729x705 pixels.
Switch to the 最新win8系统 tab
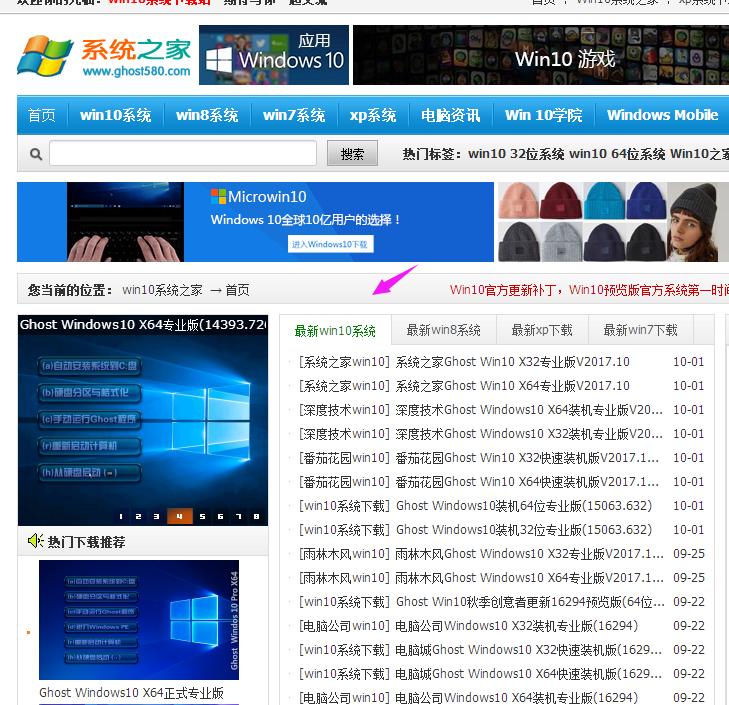pos(443,330)
